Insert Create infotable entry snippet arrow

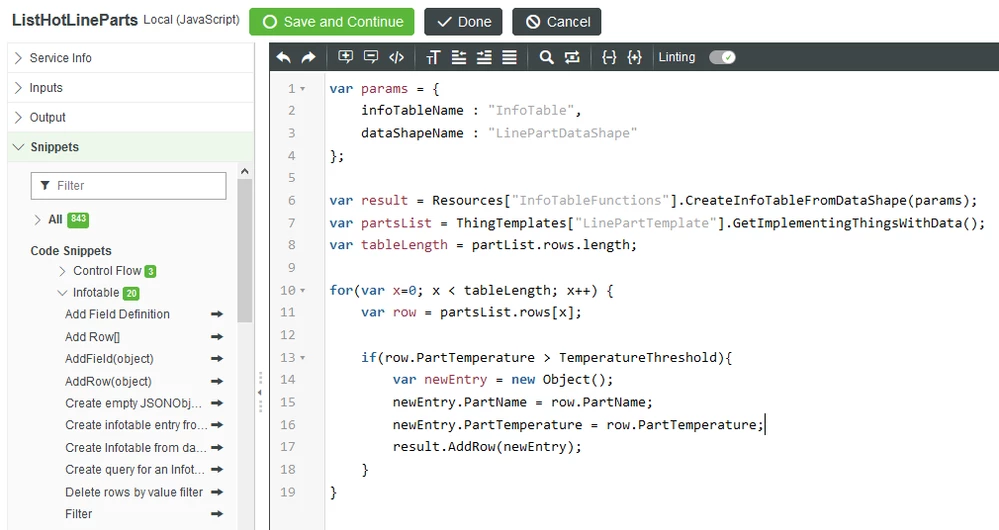tap(217, 425)
